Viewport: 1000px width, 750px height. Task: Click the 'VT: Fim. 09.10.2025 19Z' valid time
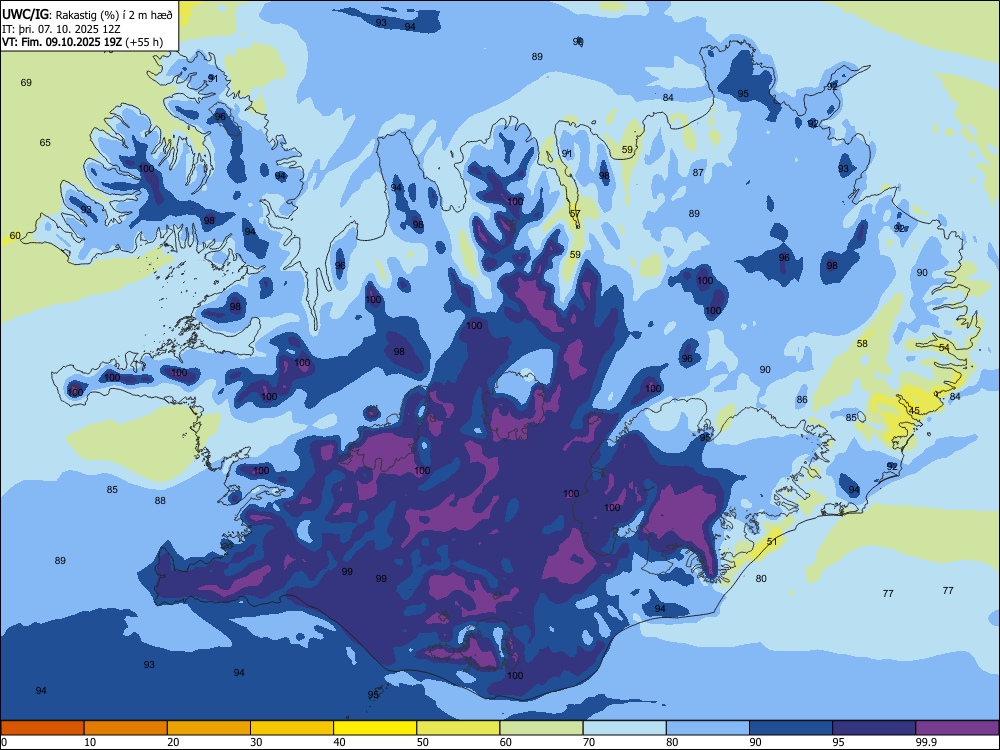point(62,43)
